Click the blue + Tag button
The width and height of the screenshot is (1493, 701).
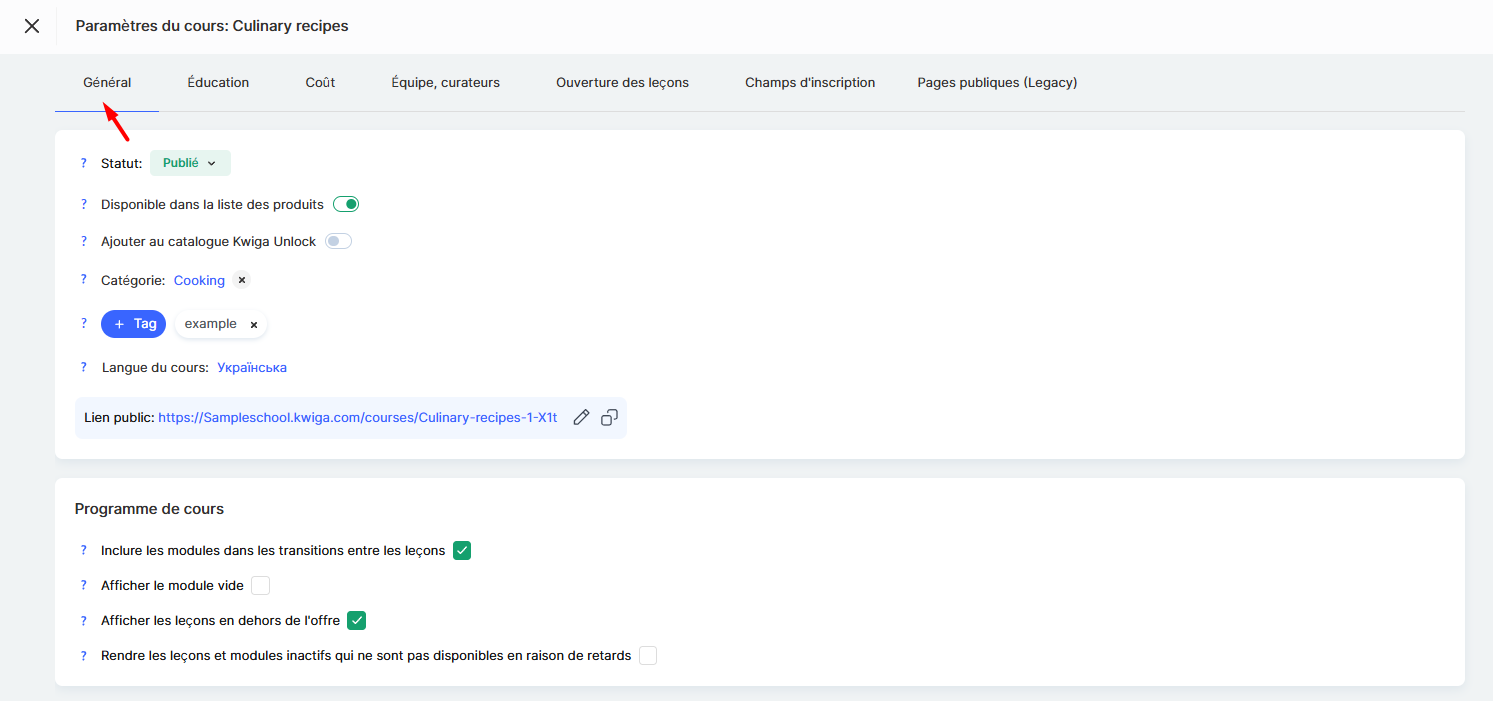click(x=134, y=324)
